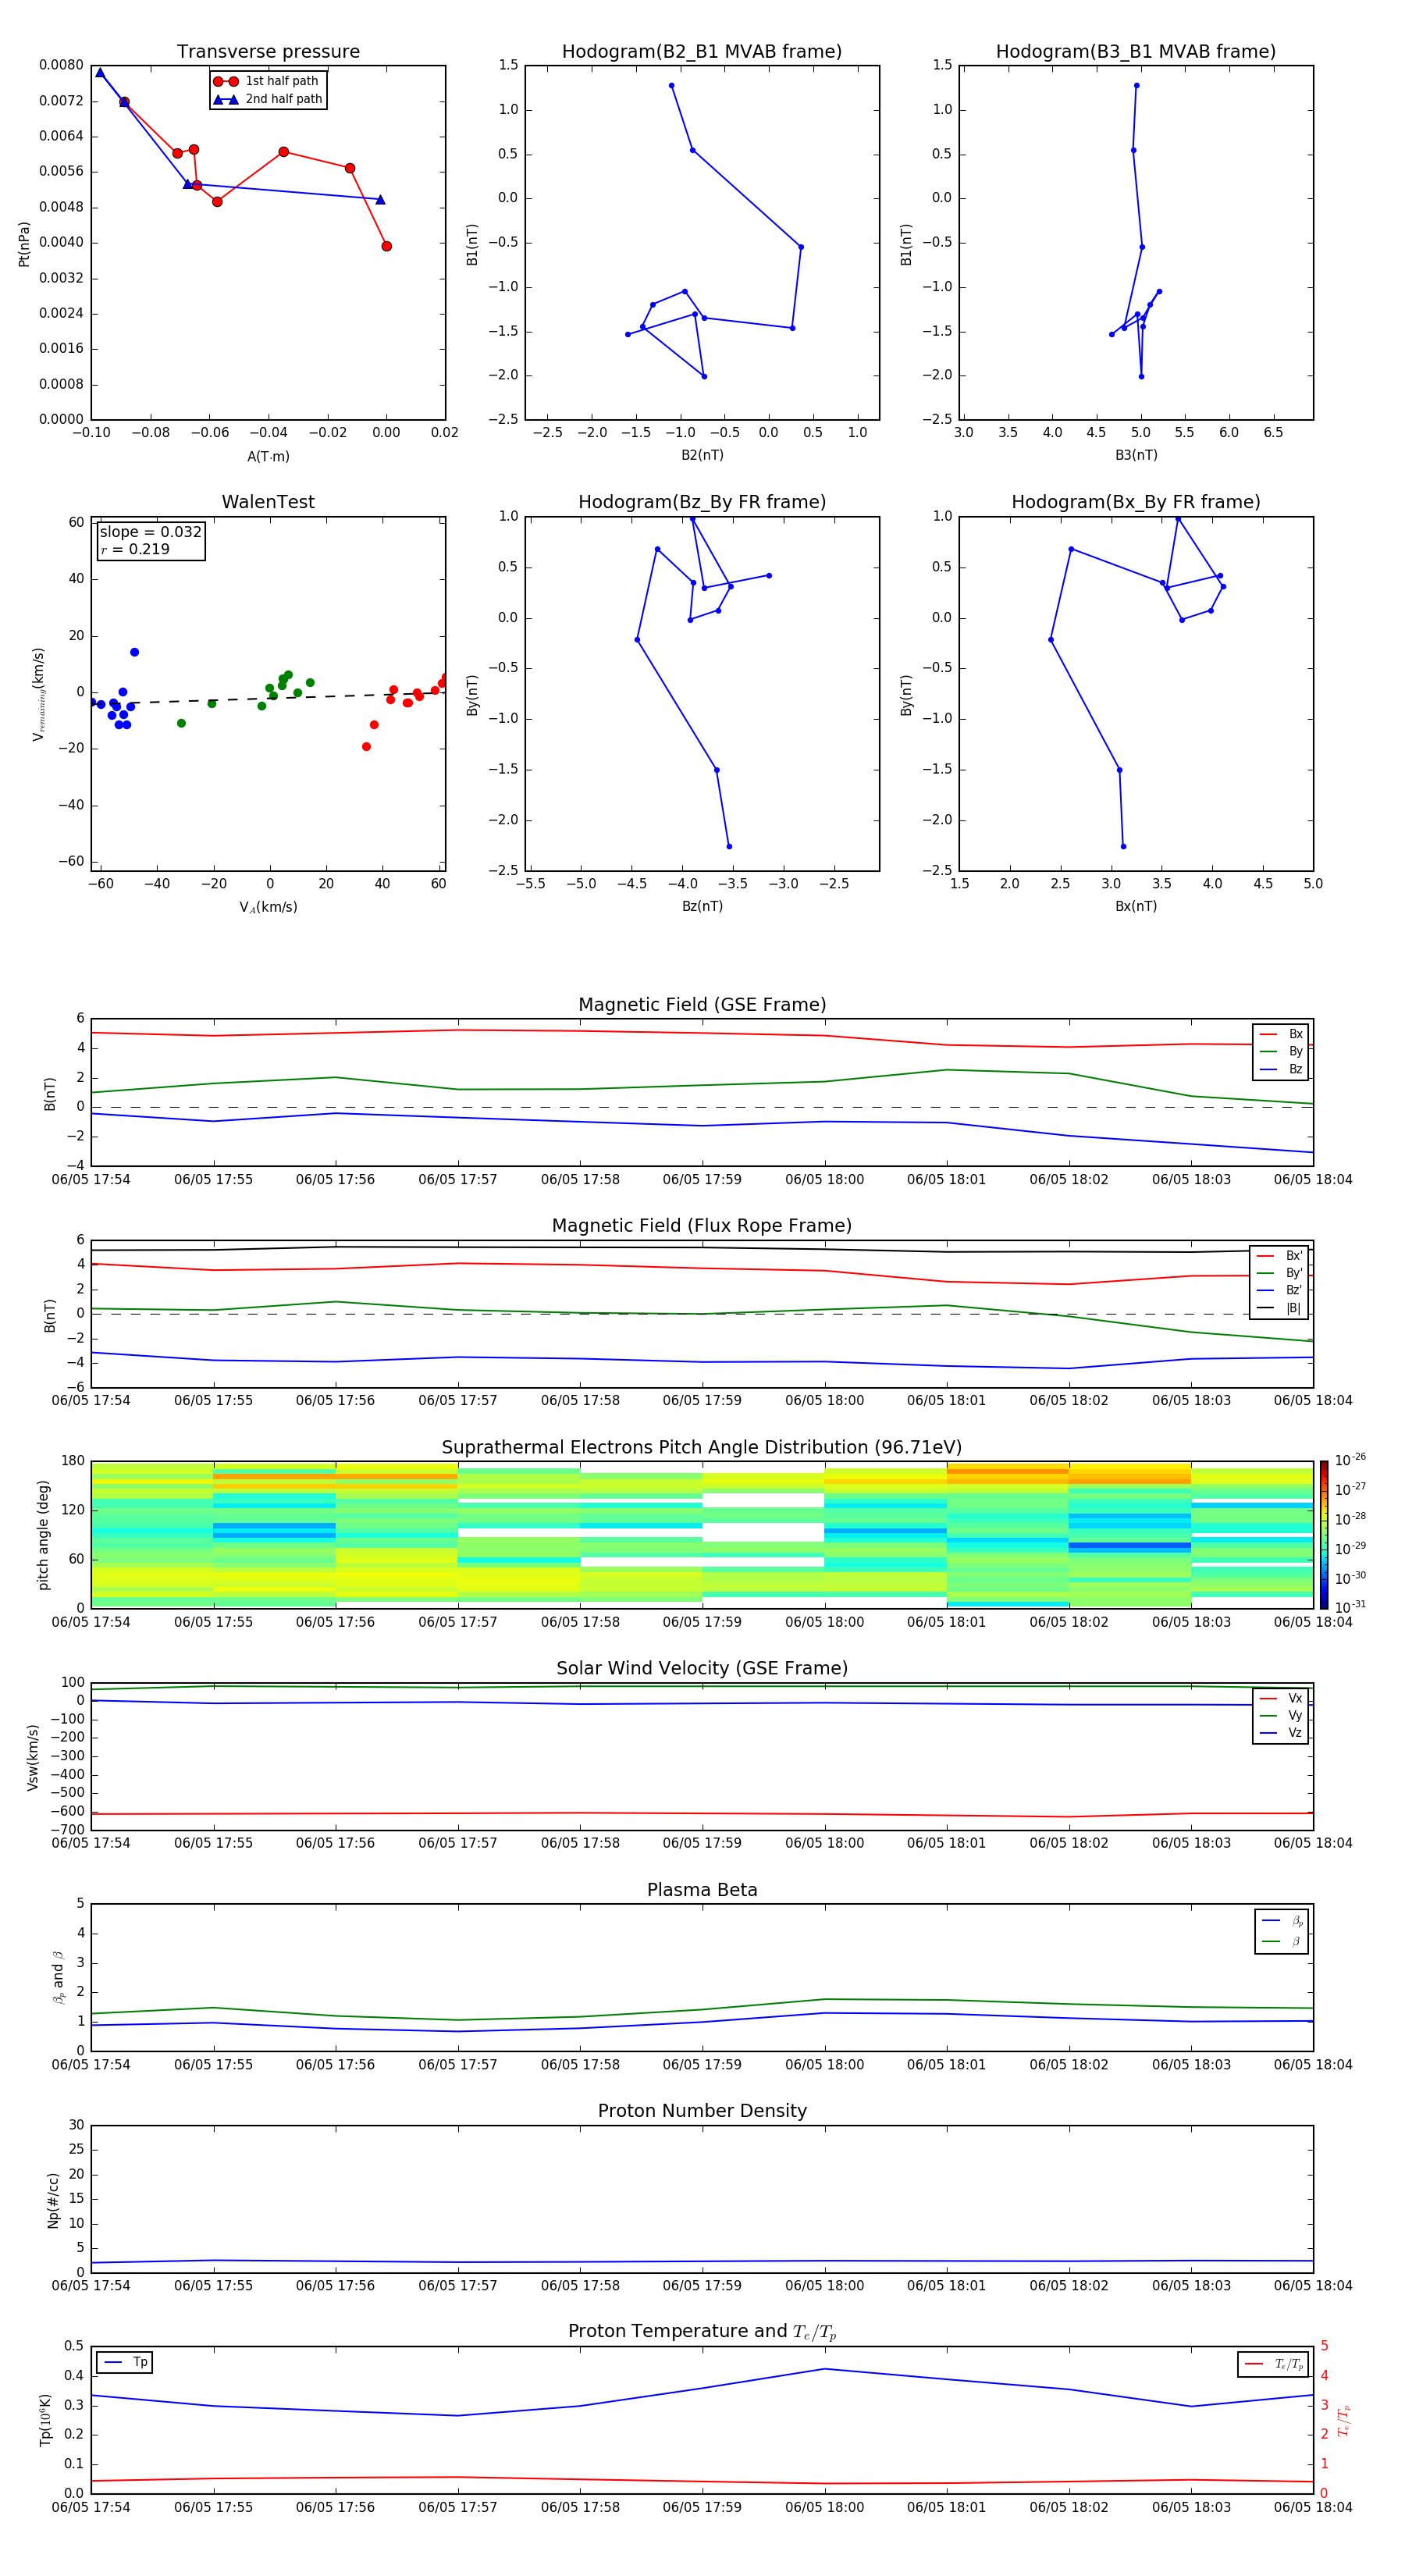Click the lowest red point in Transverse pressure plot
Viewport: 1405px width, 2576px height.
point(386,246)
